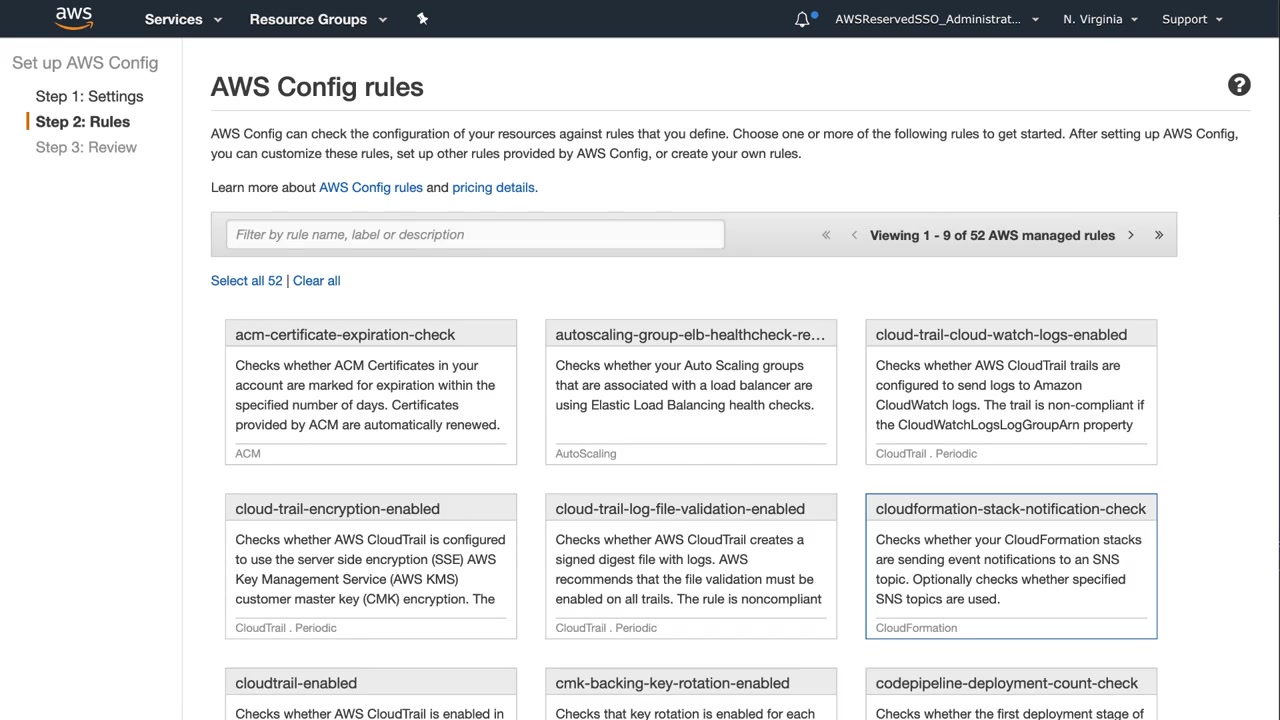The height and width of the screenshot is (720, 1280).
Task: Click the Select all 52 link
Action: coord(246,281)
